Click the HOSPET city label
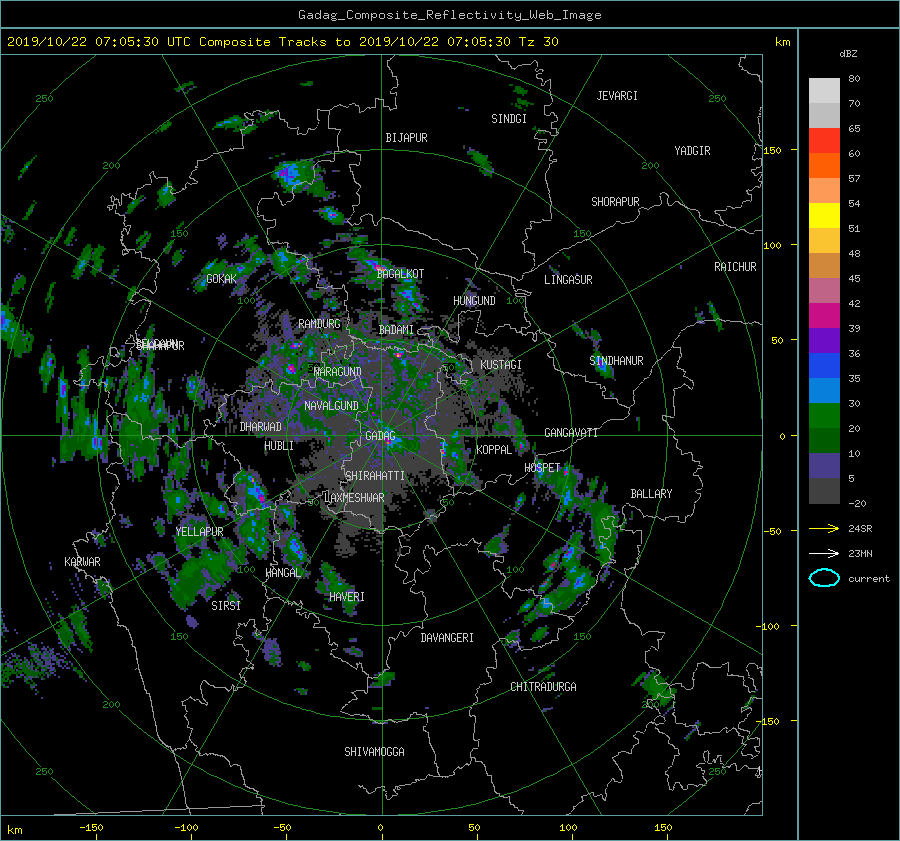Screen dimensions: 900x841 tap(542, 468)
